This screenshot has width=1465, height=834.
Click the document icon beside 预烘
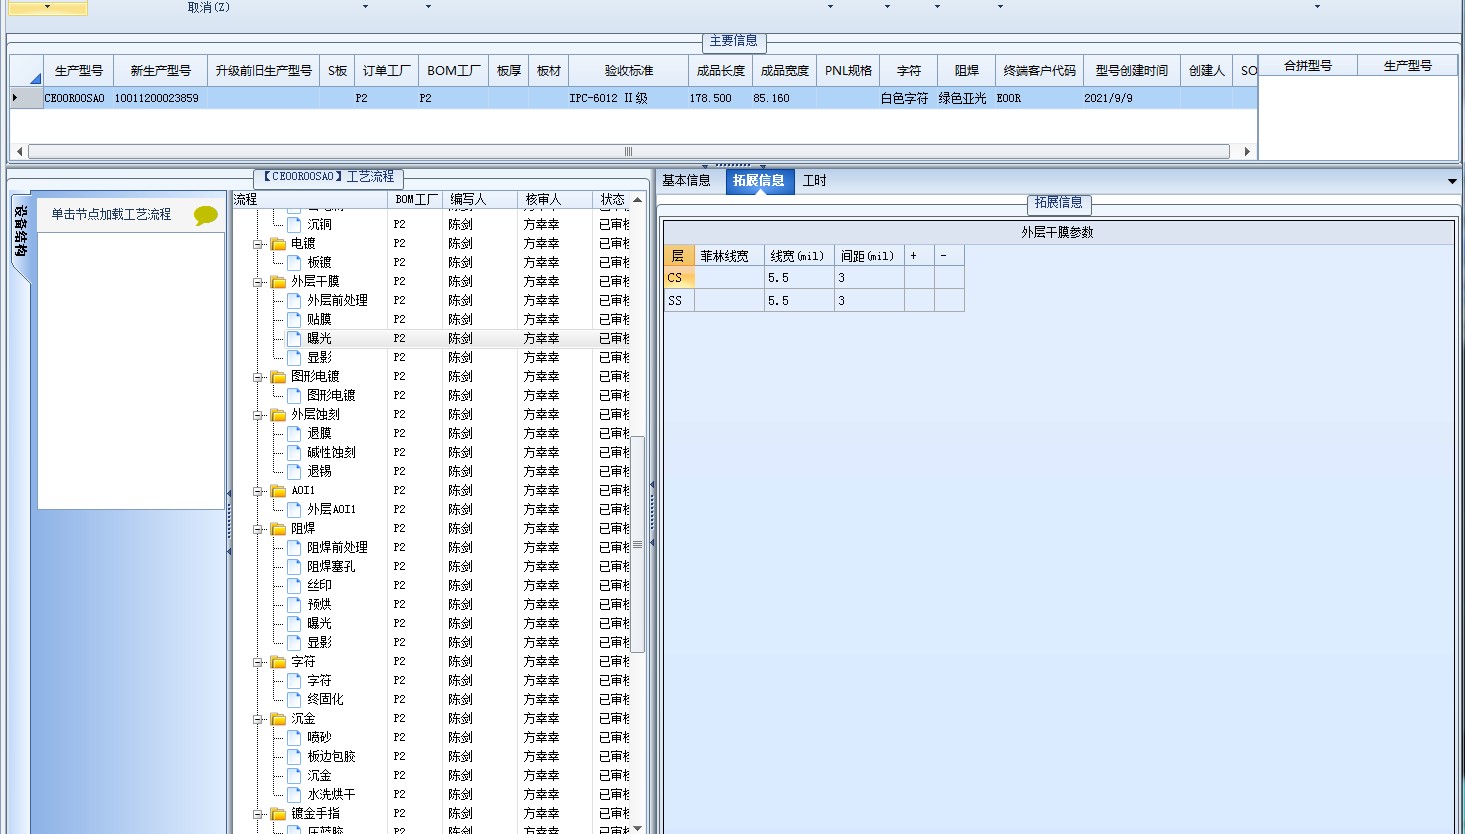pyautogui.click(x=294, y=605)
